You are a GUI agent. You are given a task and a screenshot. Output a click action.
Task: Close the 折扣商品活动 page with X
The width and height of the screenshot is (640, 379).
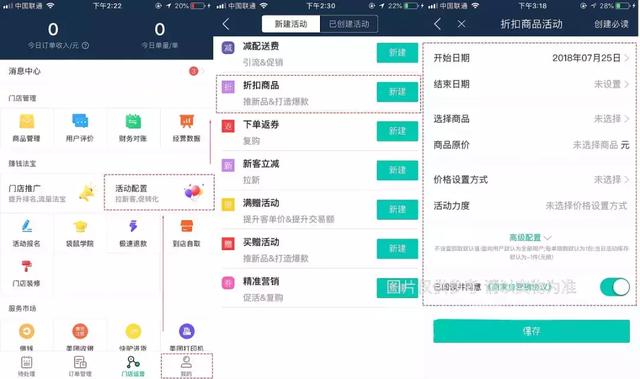pos(462,24)
